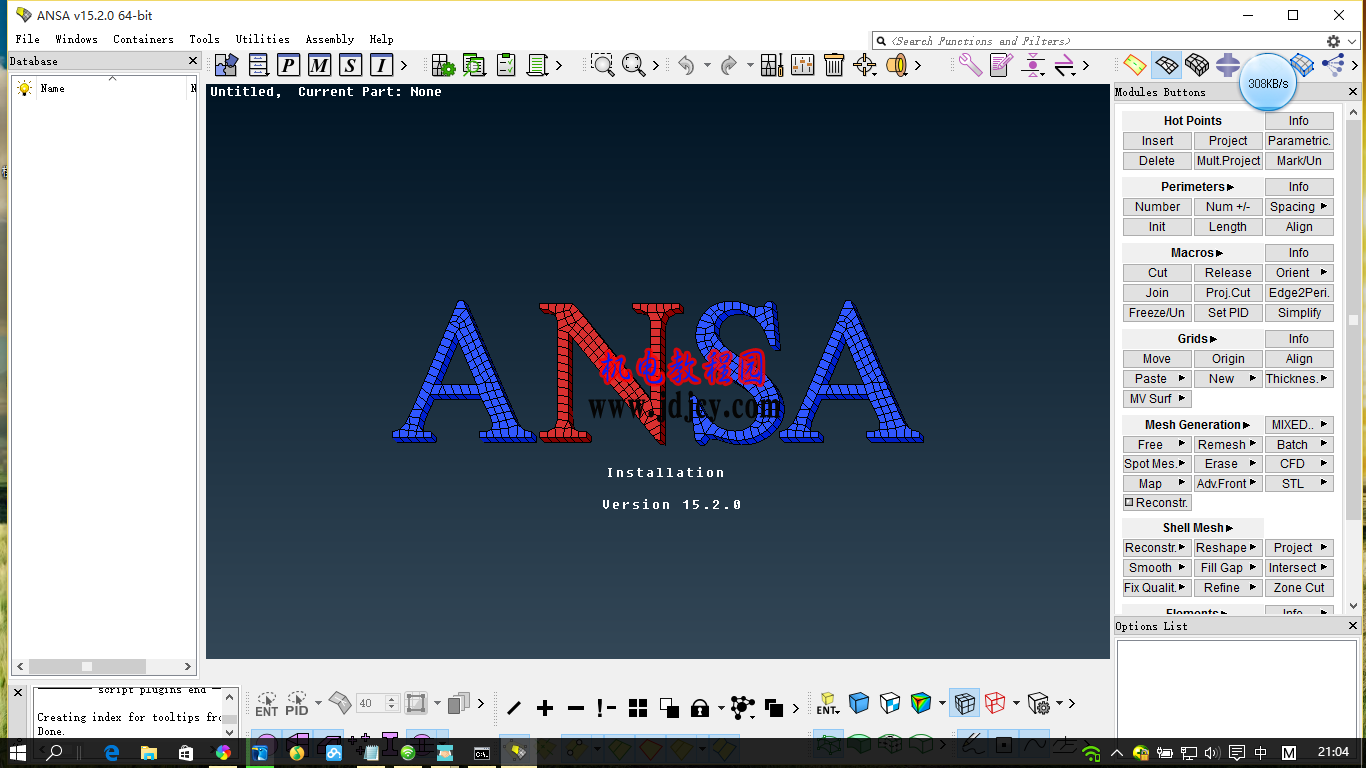Image resolution: width=1366 pixels, height=768 pixels.
Task: Click the cube with gear icon
Action: (x=1039, y=704)
